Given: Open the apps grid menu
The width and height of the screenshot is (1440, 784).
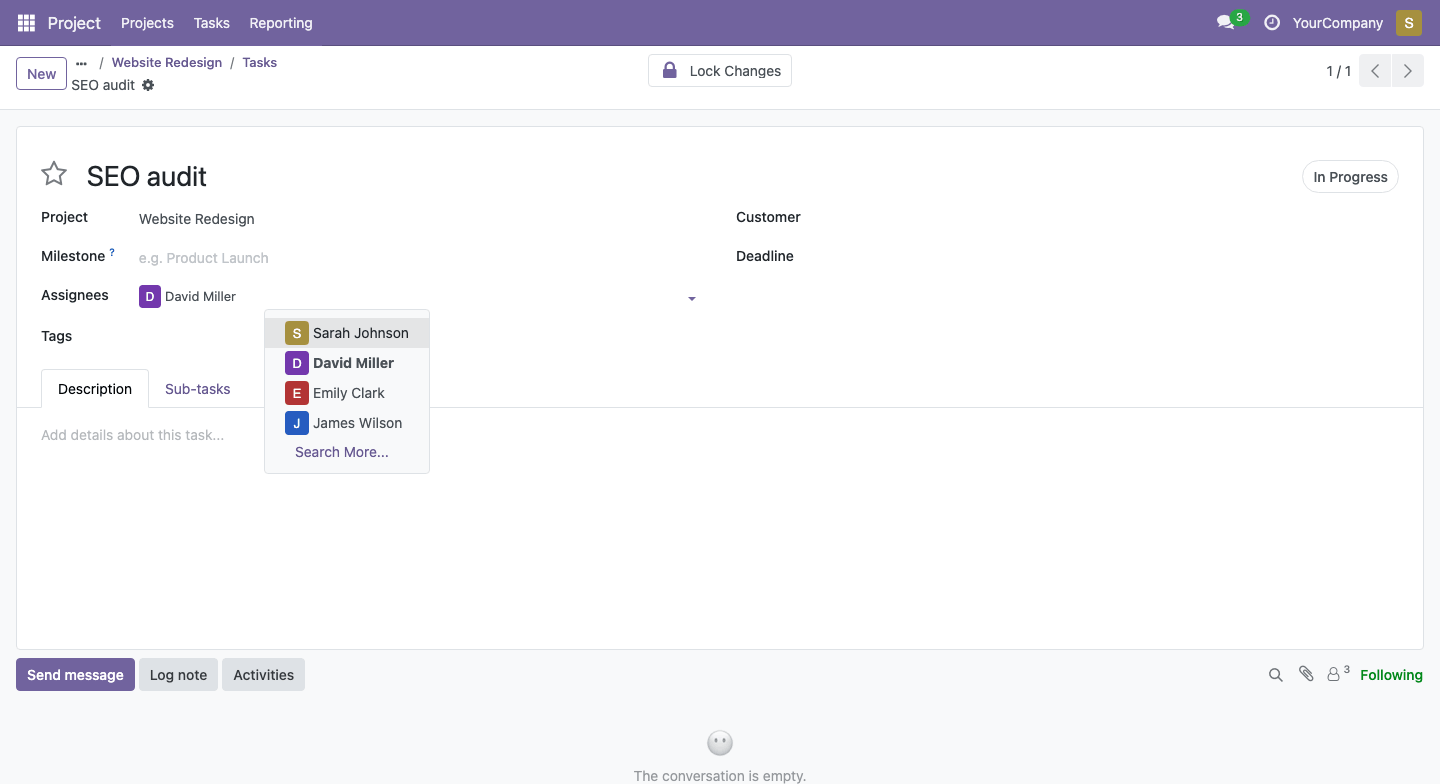Looking at the screenshot, I should point(26,23).
